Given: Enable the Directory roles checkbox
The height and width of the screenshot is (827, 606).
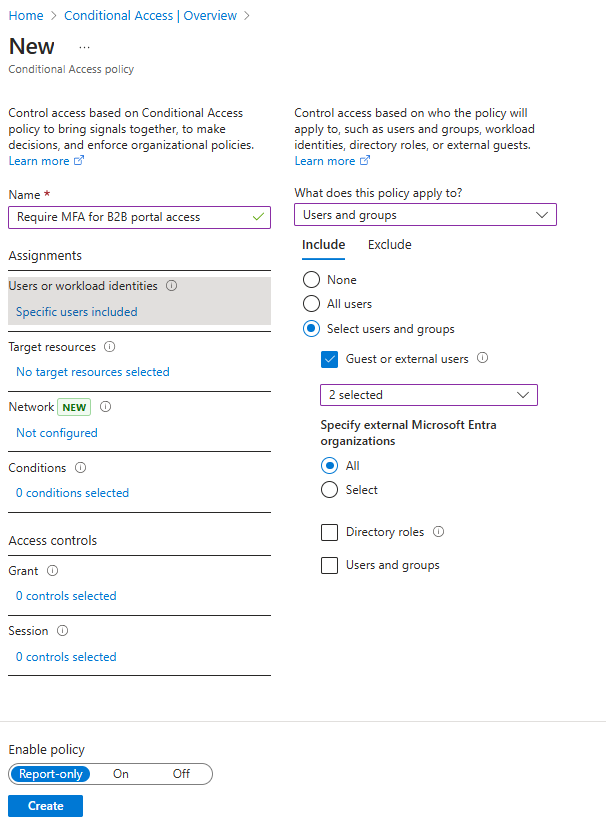Looking at the screenshot, I should [329, 531].
